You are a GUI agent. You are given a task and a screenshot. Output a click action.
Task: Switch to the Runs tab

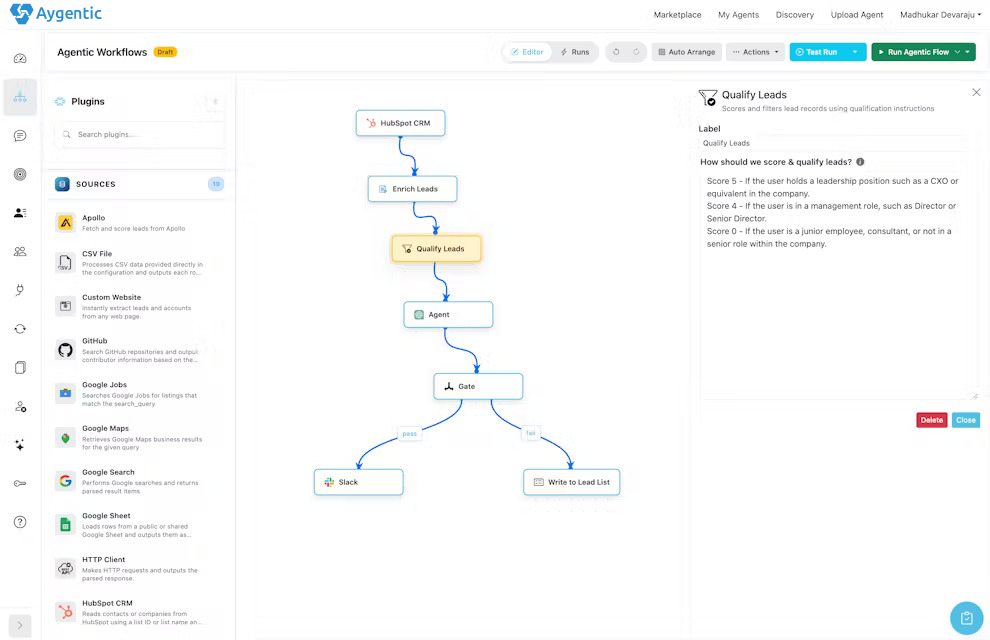point(575,52)
